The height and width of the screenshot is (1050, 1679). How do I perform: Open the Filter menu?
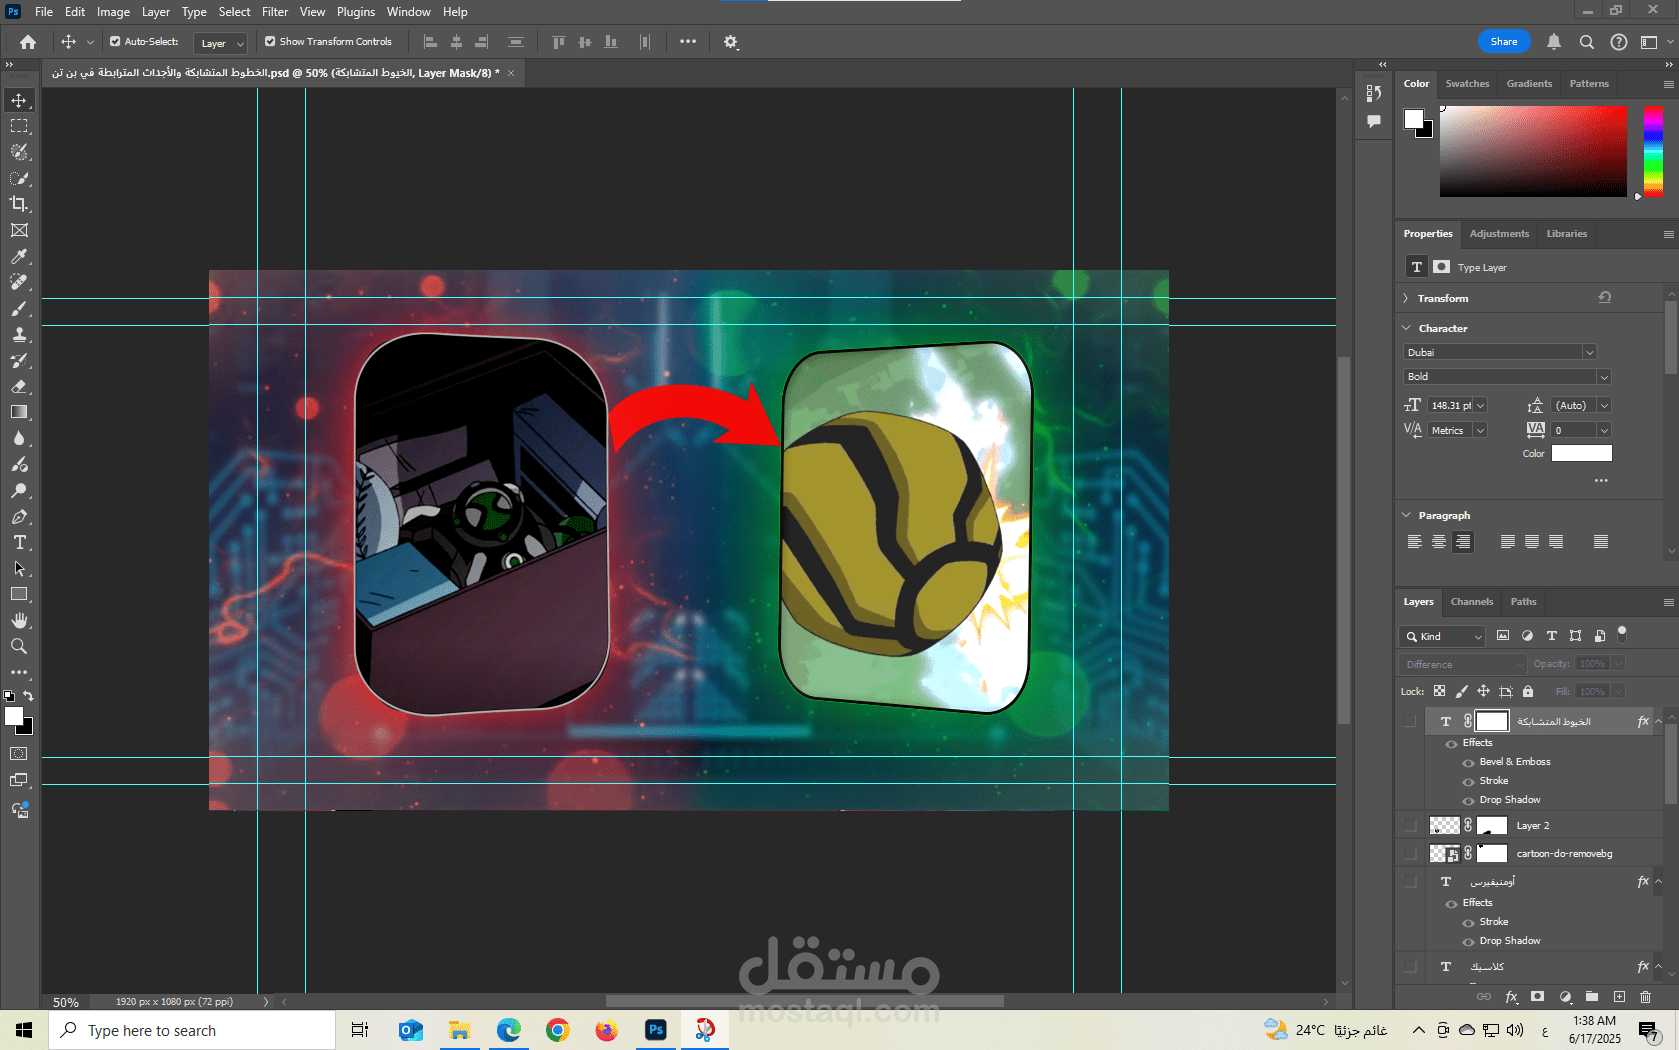tap(275, 12)
